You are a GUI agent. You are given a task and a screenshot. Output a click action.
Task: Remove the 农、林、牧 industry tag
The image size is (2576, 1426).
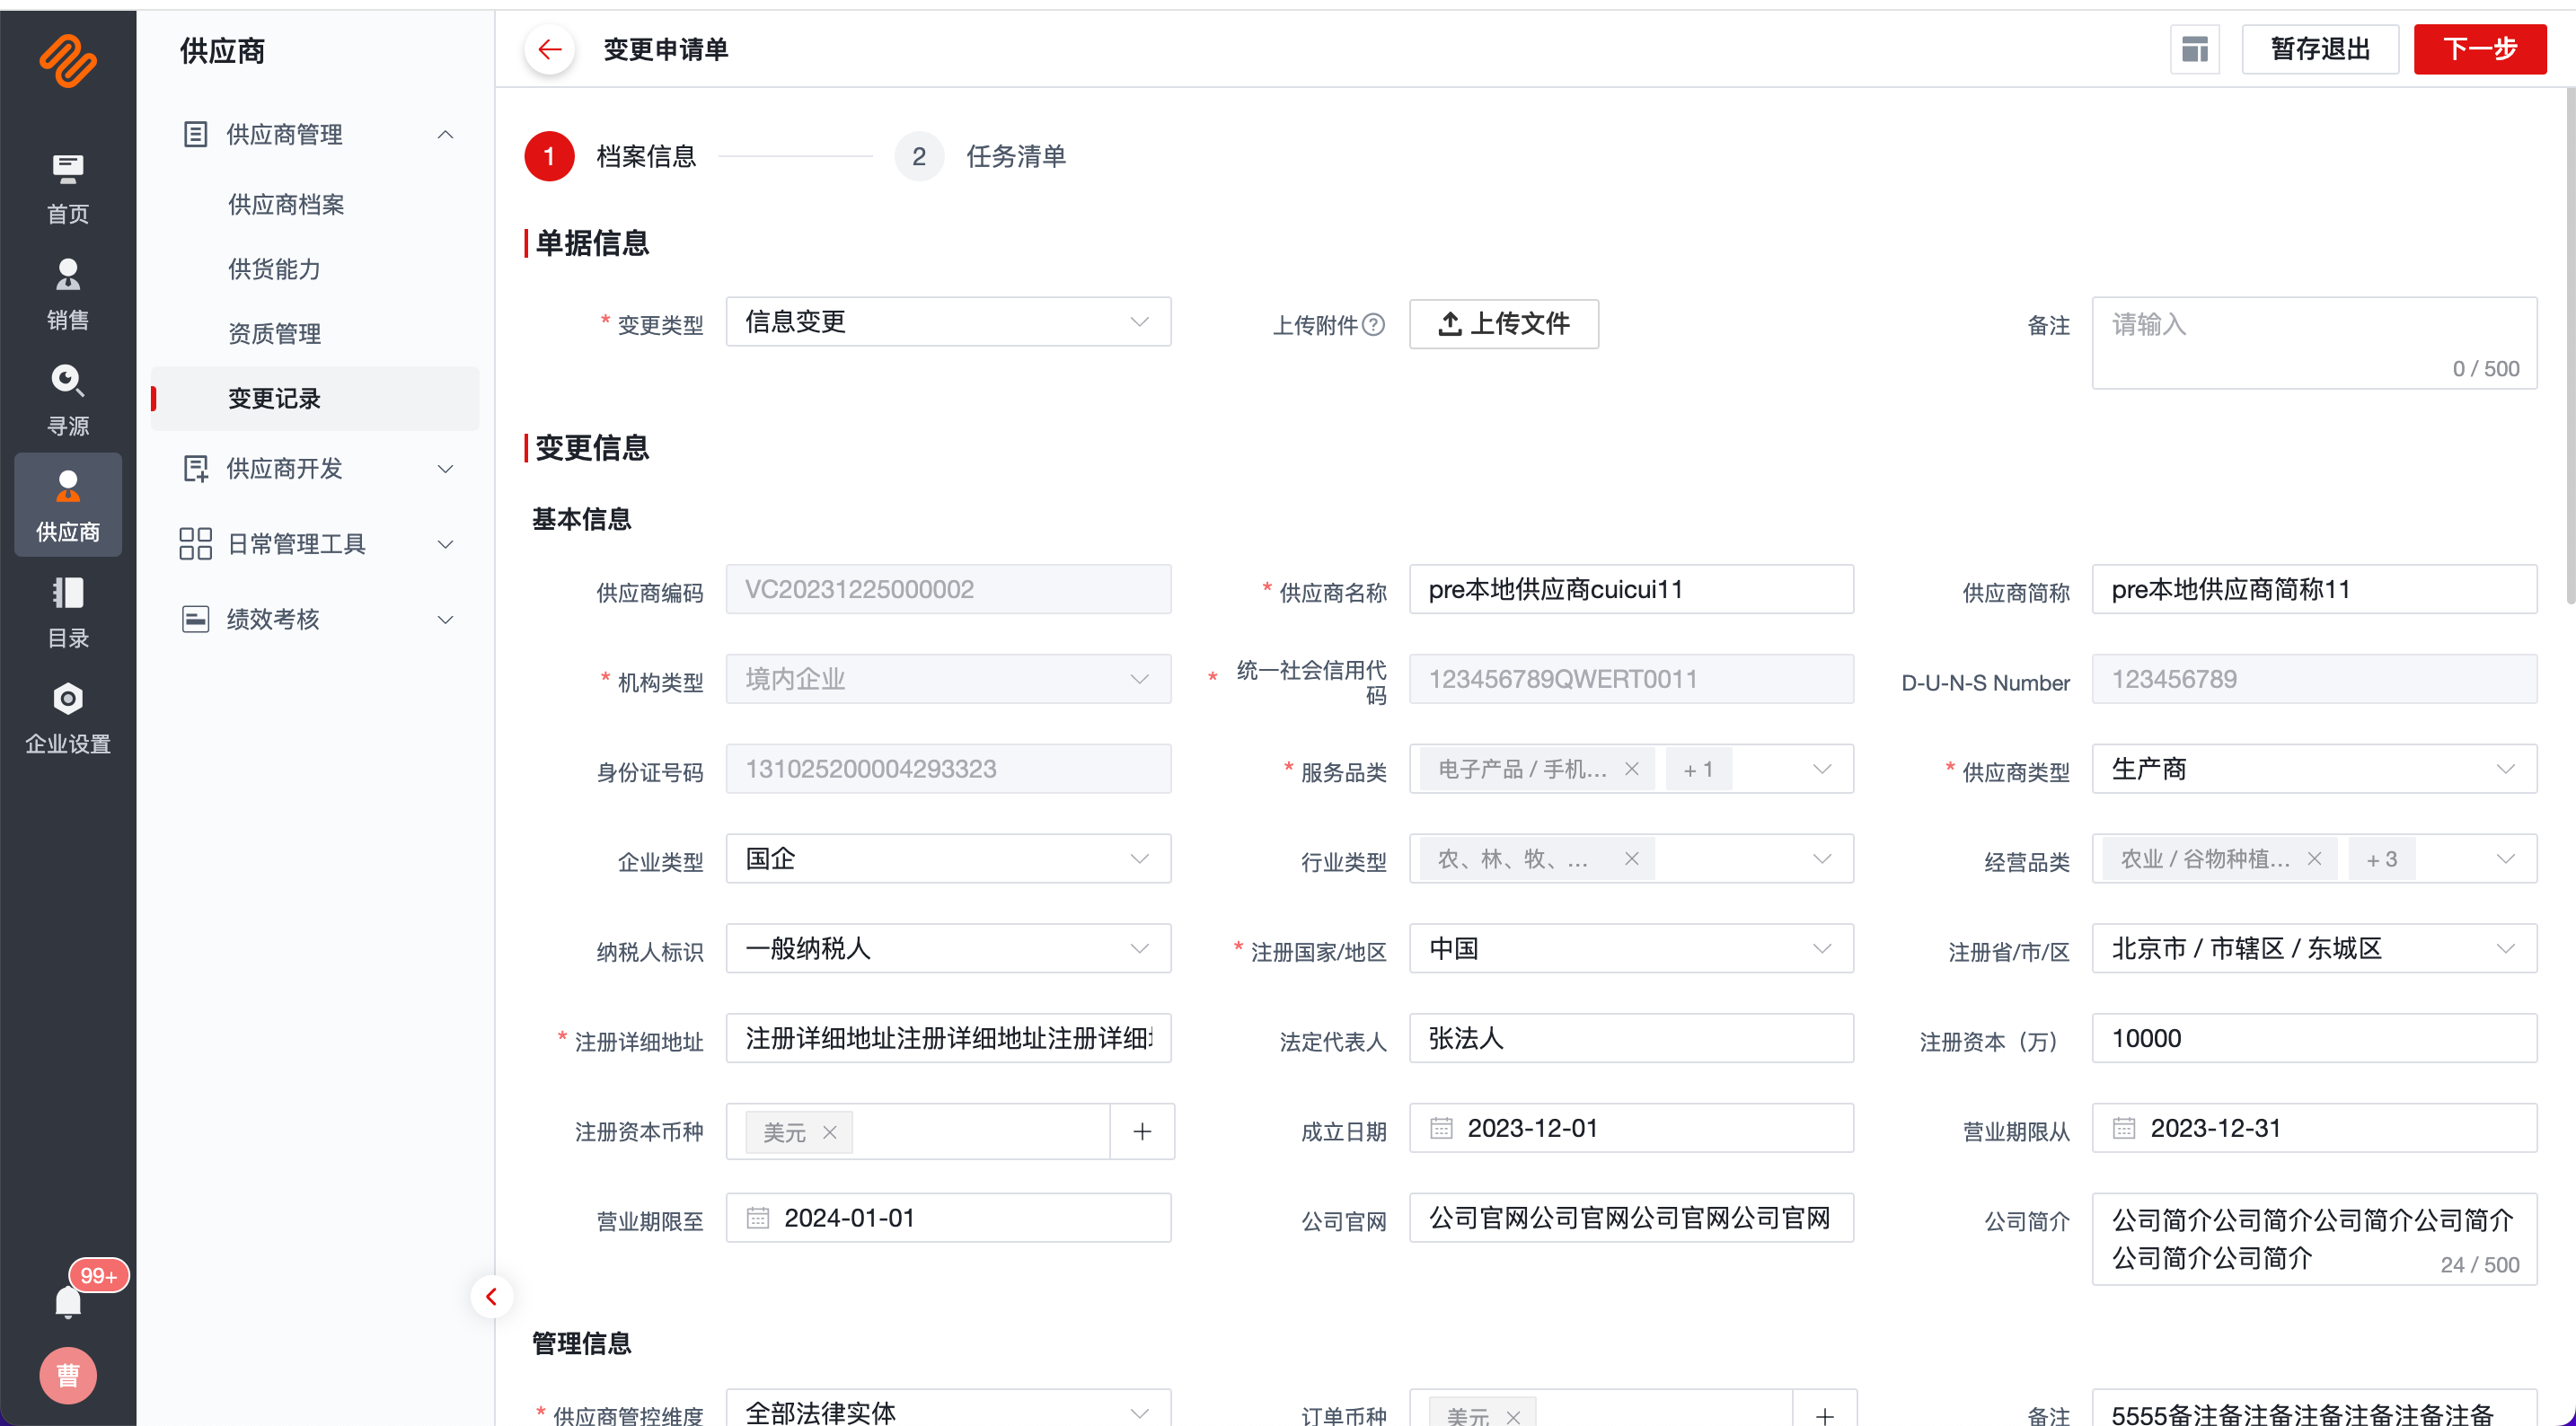tap(1631, 859)
